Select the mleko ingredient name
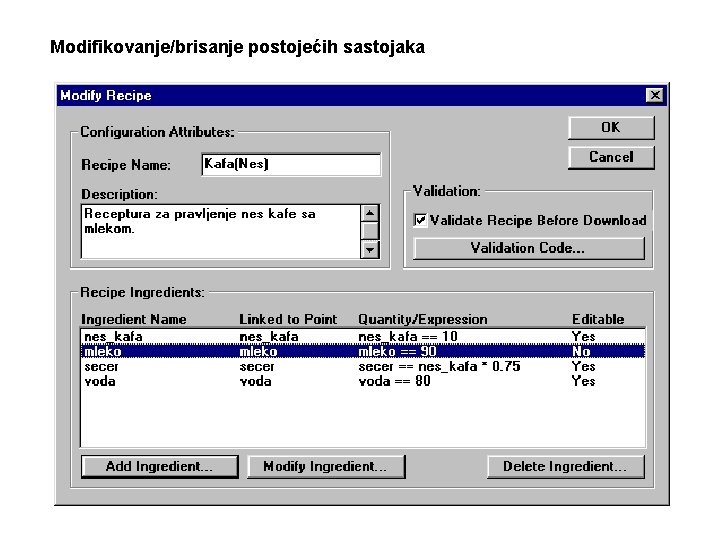The image size is (720, 540). [x=103, y=352]
